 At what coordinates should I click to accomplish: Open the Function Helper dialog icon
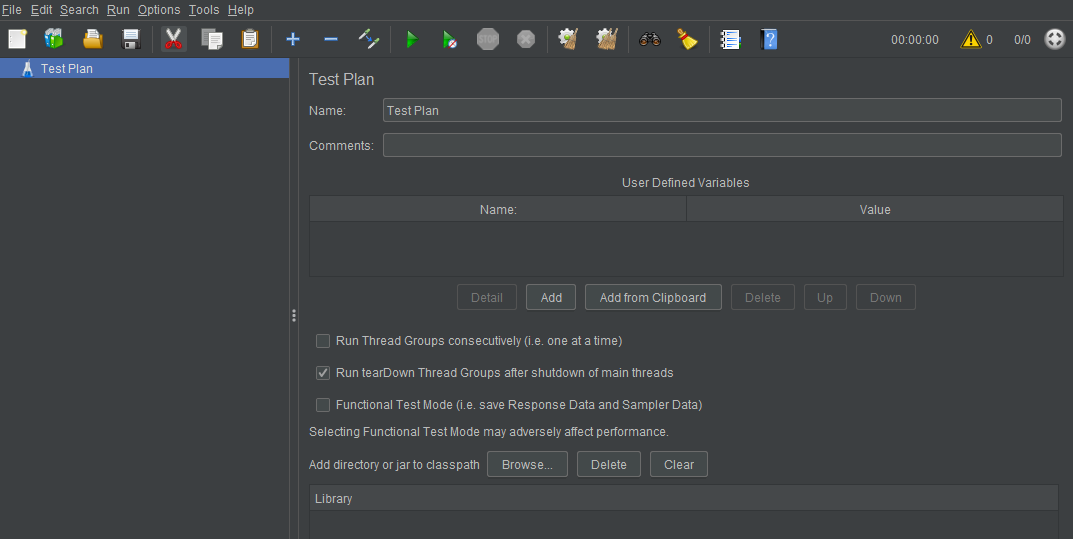tap(731, 39)
